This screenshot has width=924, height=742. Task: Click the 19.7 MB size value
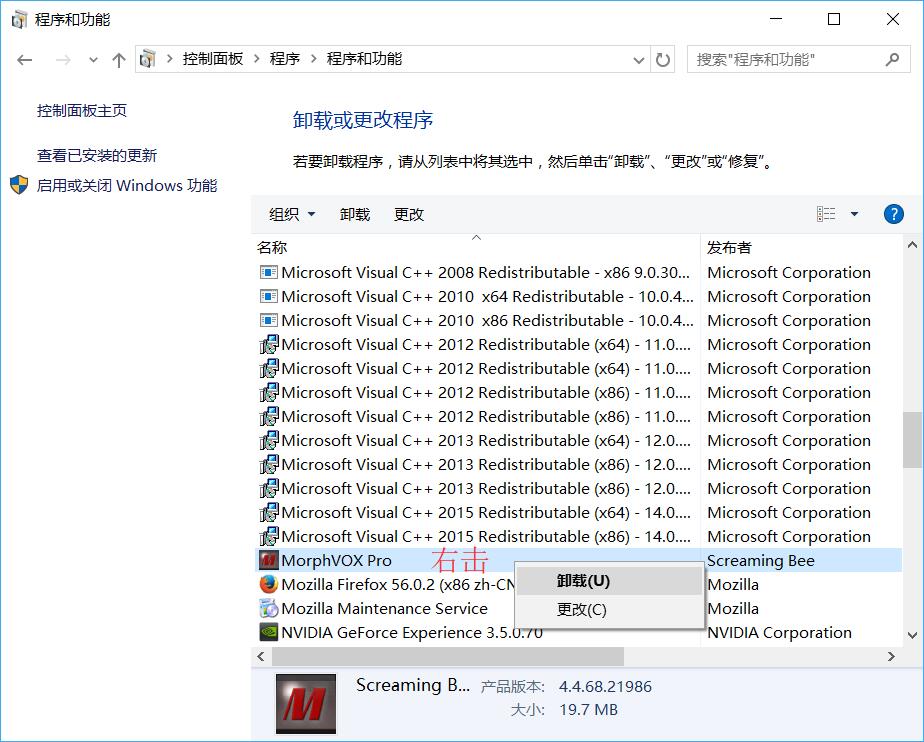click(588, 710)
